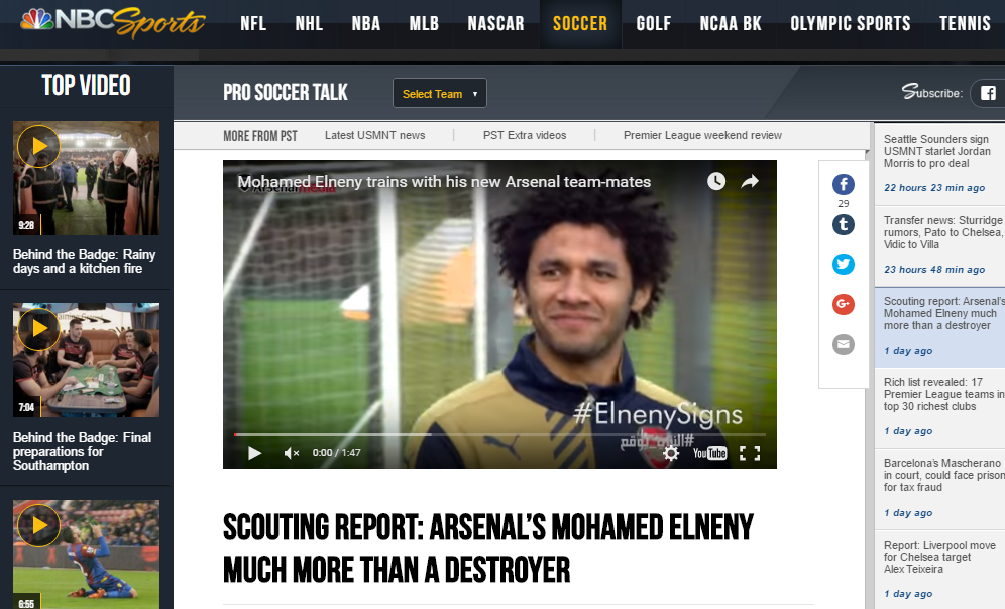
Task: Share article on Facebook sidebar icon
Action: pyautogui.click(x=843, y=185)
